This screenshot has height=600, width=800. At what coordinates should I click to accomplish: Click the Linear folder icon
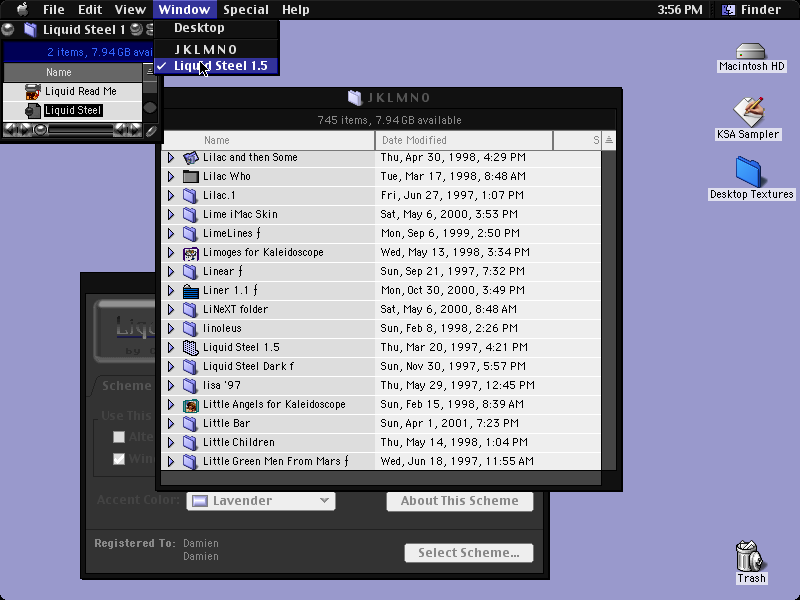pyautogui.click(x=190, y=271)
